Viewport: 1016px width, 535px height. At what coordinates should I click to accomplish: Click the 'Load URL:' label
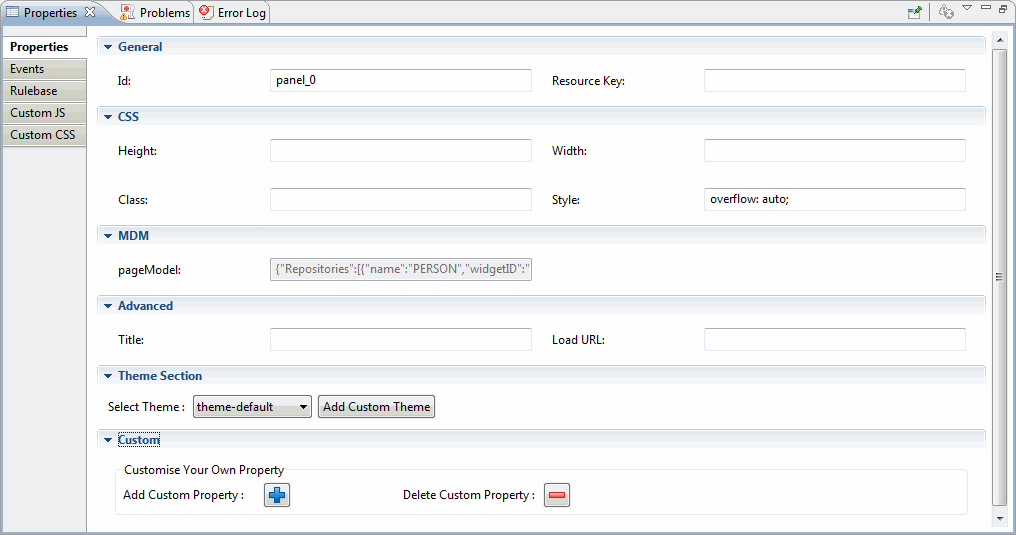pos(578,340)
